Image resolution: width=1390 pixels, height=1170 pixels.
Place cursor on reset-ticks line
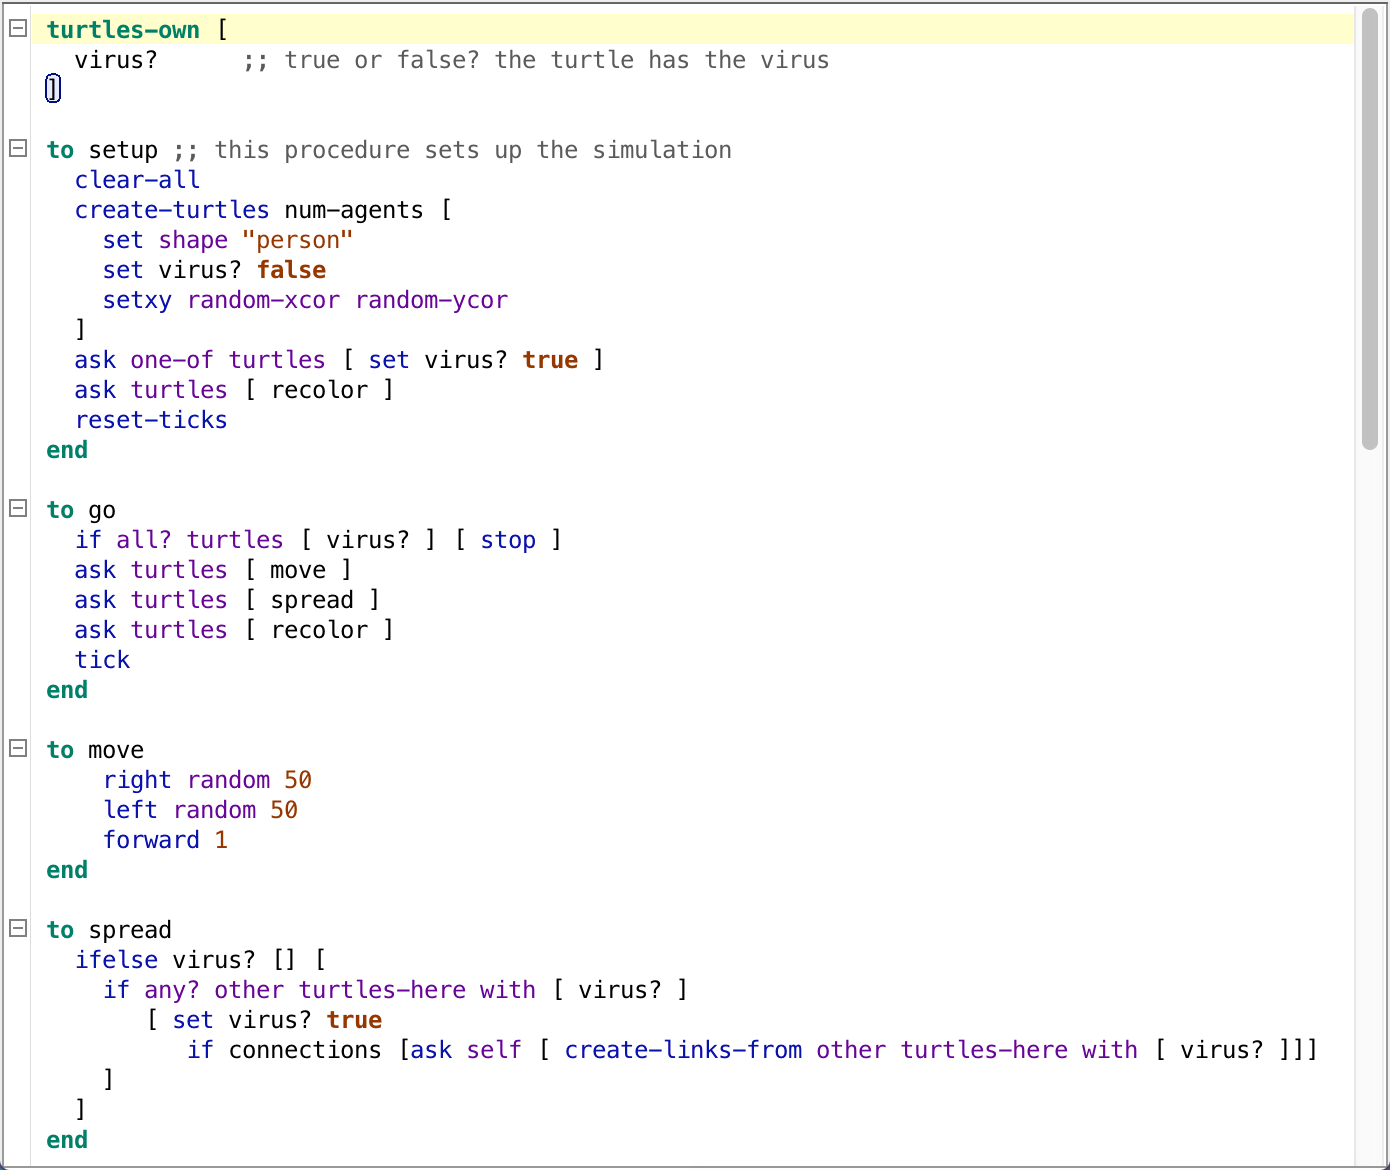tap(150, 419)
